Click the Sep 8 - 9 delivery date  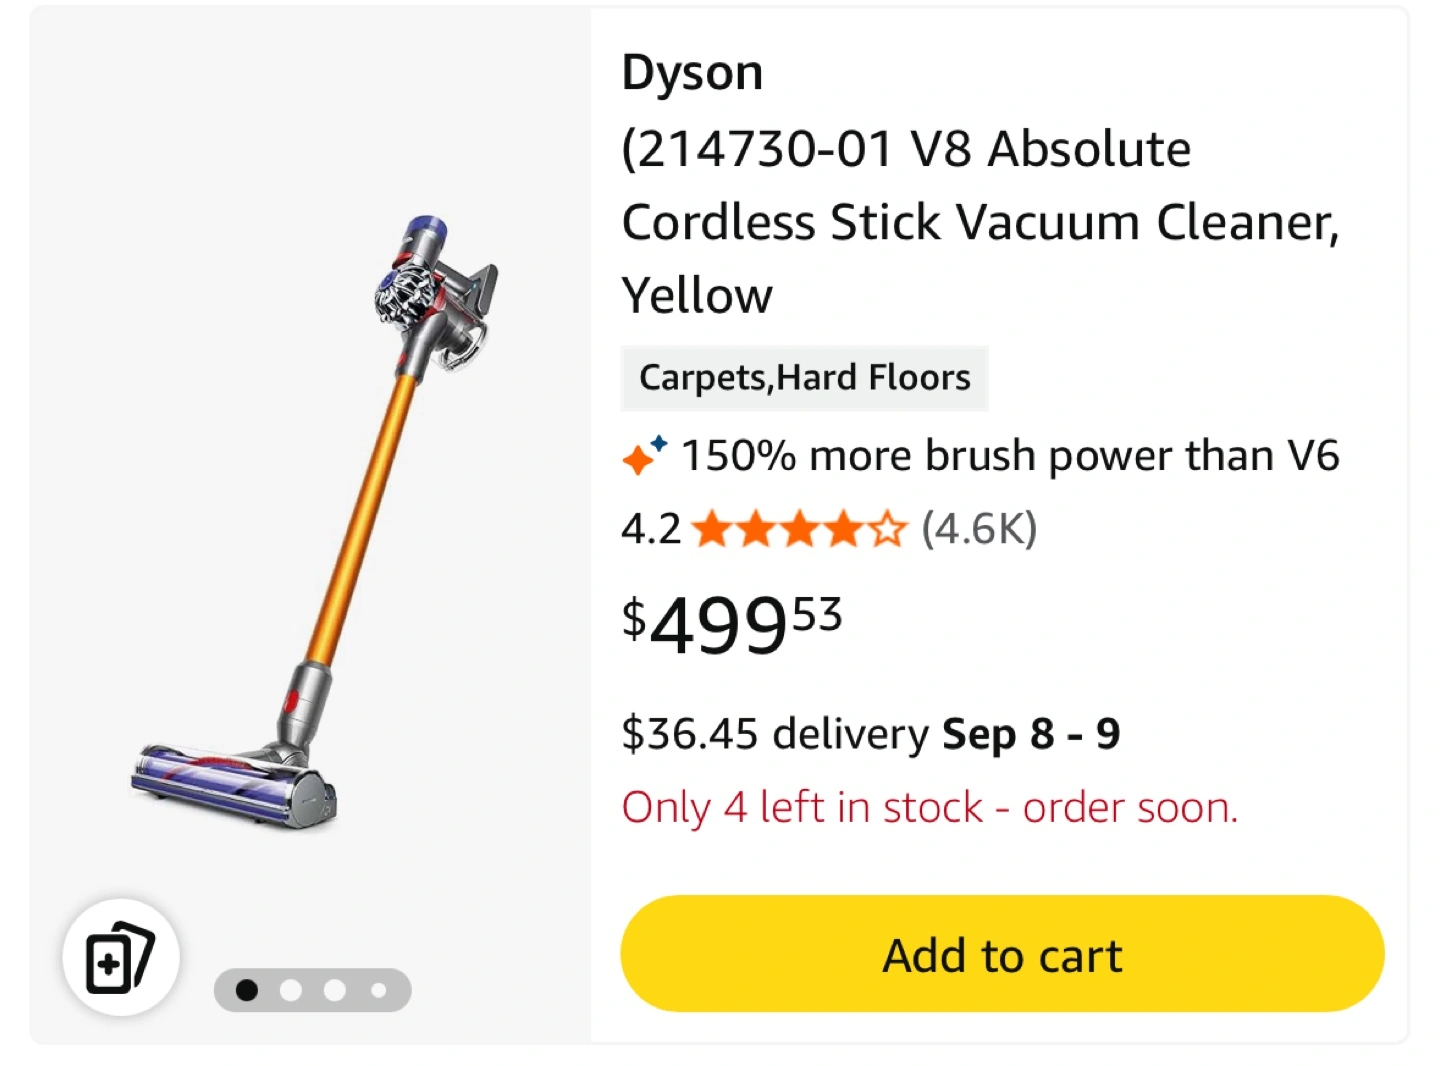[1031, 734]
